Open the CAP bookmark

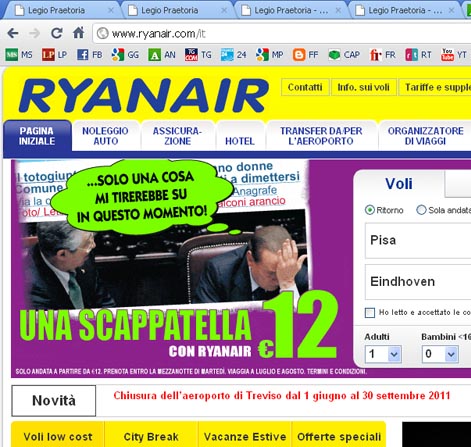click(x=344, y=55)
